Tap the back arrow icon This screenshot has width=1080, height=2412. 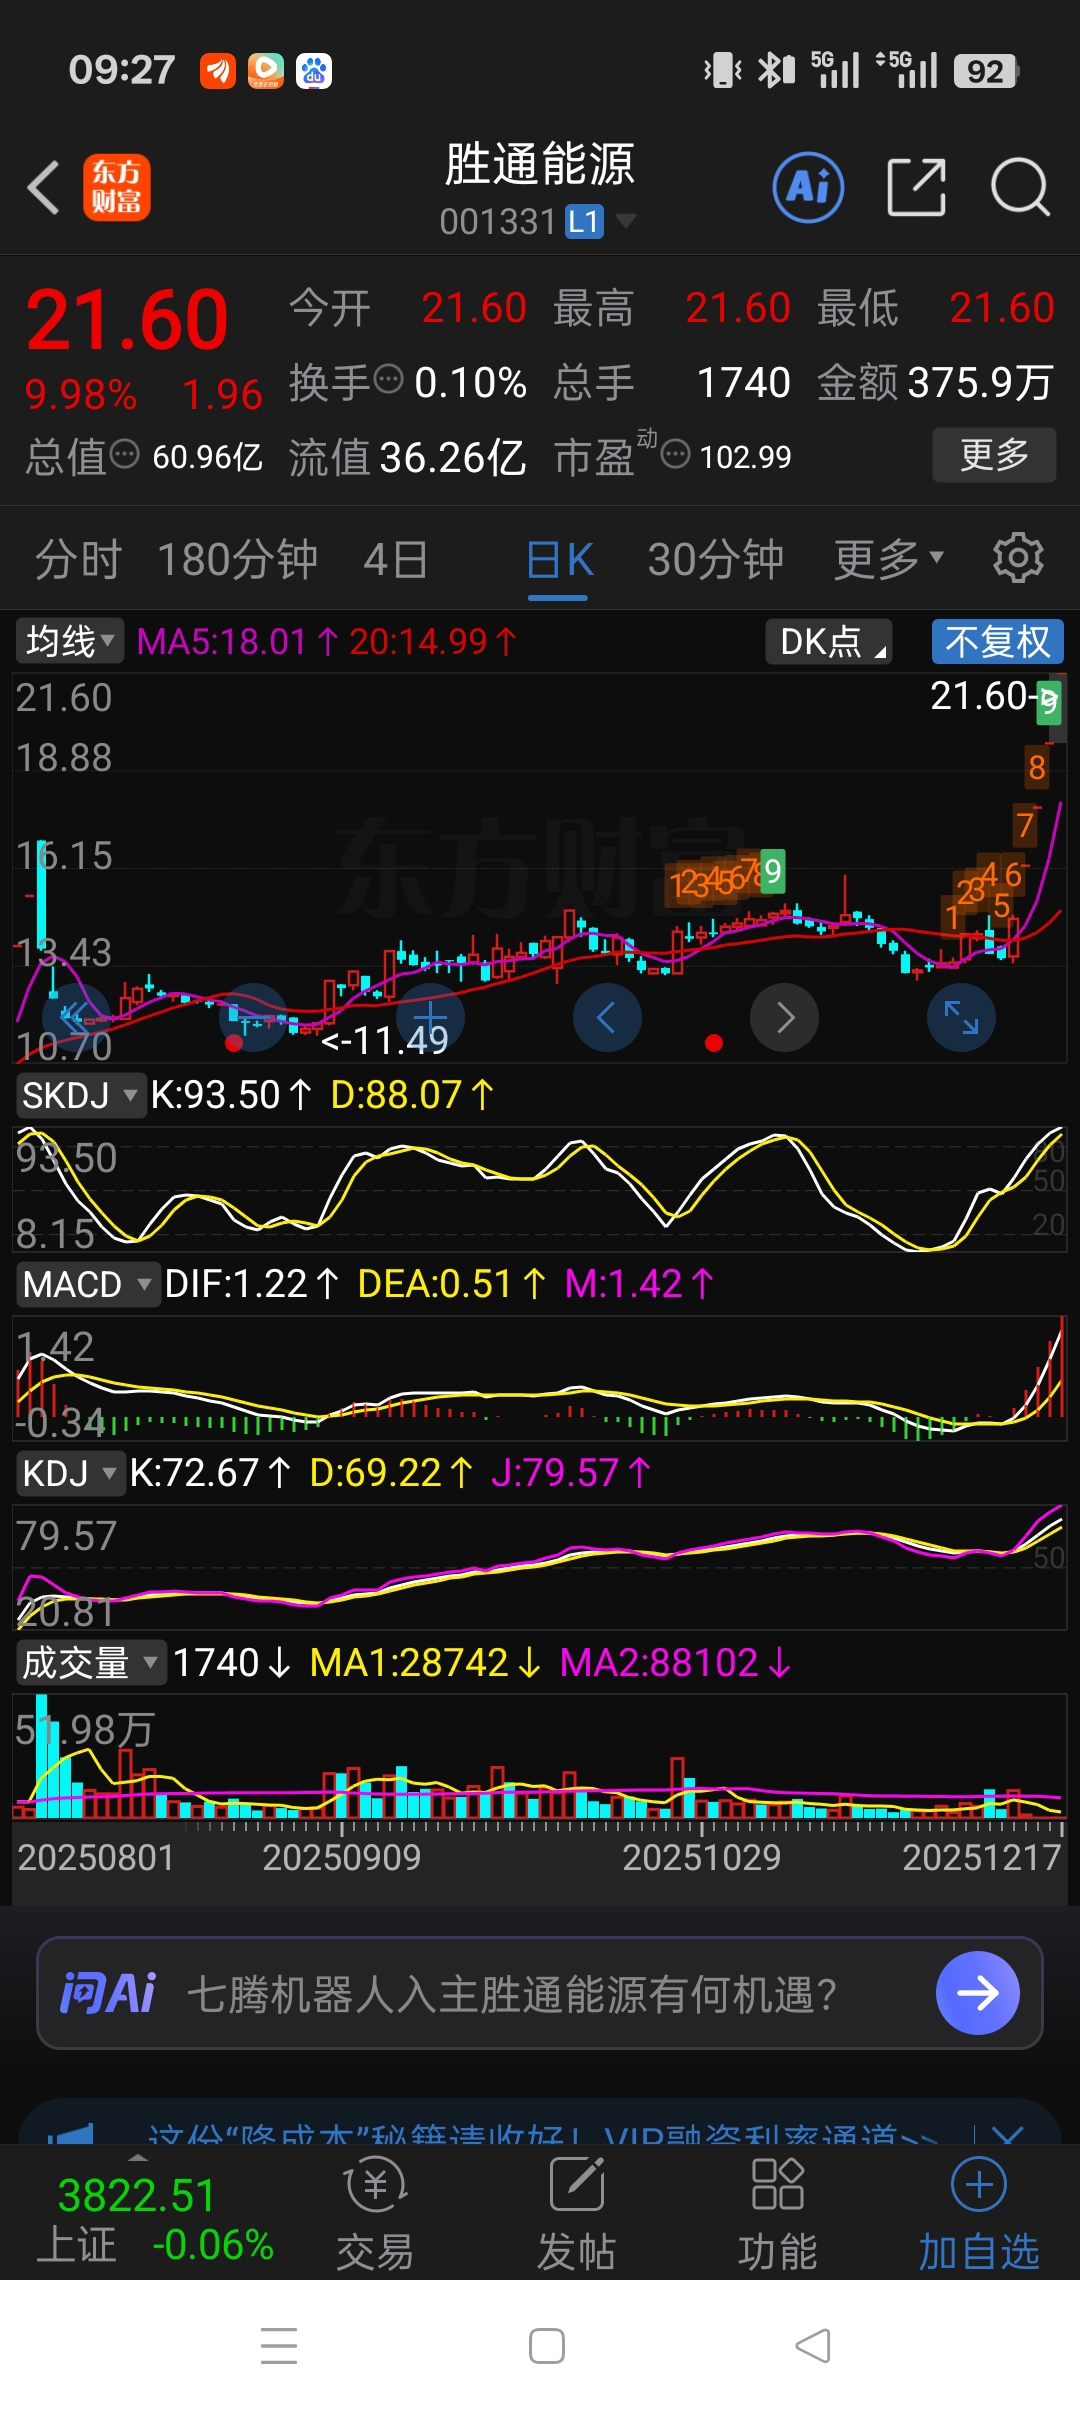(x=43, y=187)
